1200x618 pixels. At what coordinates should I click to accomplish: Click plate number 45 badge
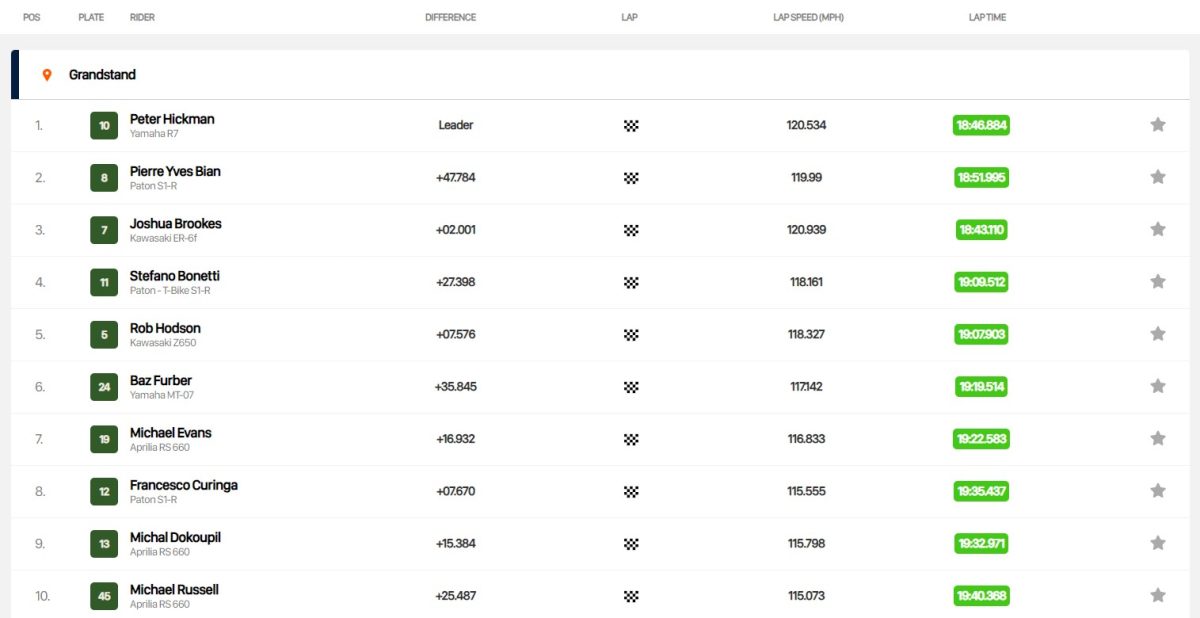click(104, 596)
